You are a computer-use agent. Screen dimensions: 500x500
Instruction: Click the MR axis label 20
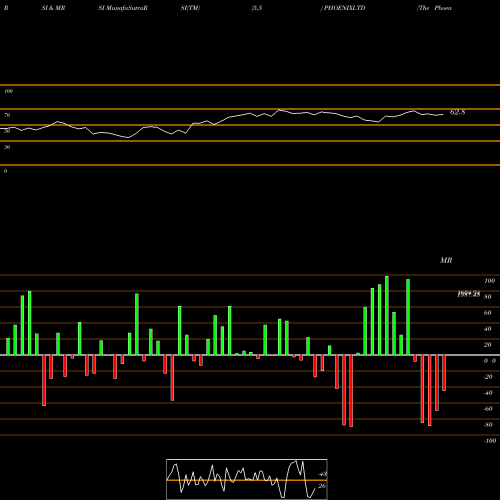(487, 345)
